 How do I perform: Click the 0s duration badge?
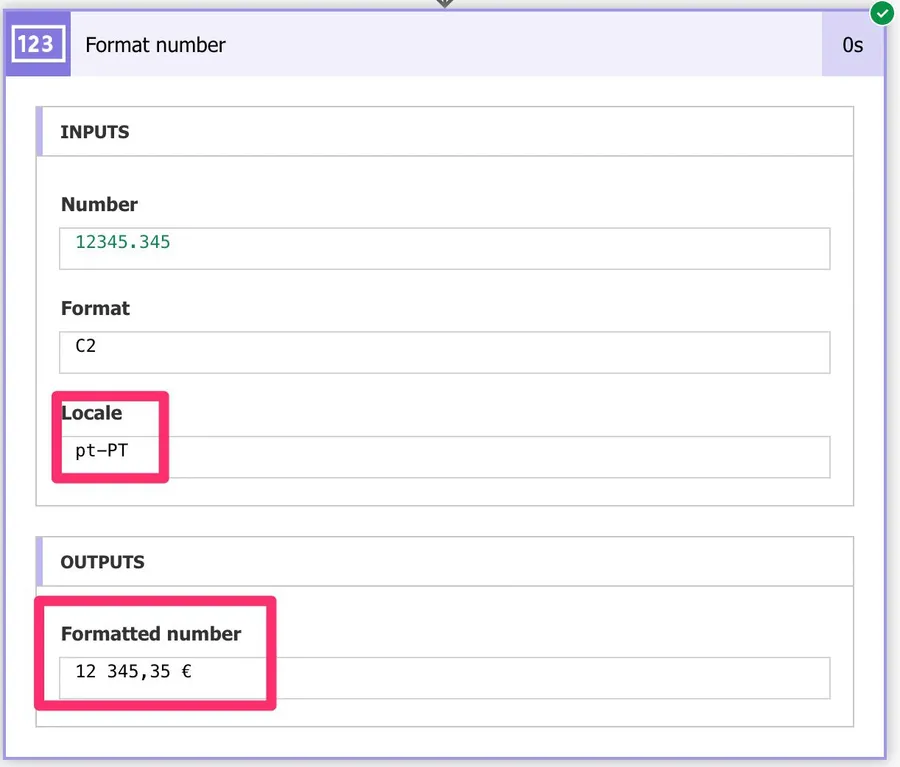point(852,45)
